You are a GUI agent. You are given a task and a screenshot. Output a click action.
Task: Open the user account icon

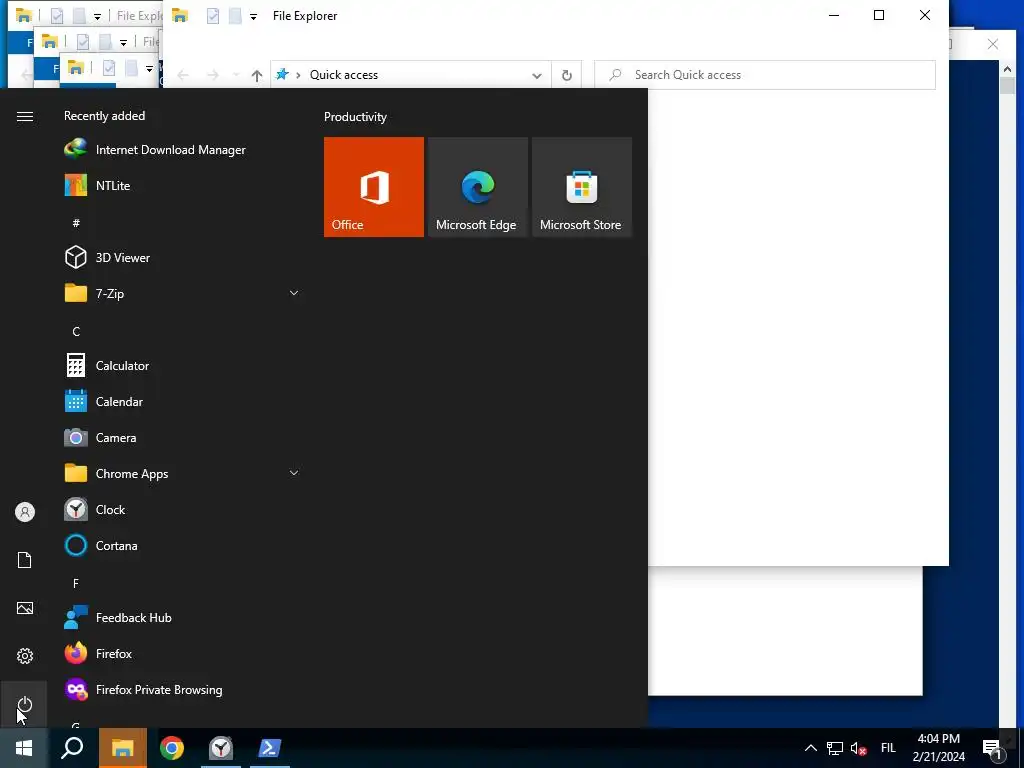[25, 512]
